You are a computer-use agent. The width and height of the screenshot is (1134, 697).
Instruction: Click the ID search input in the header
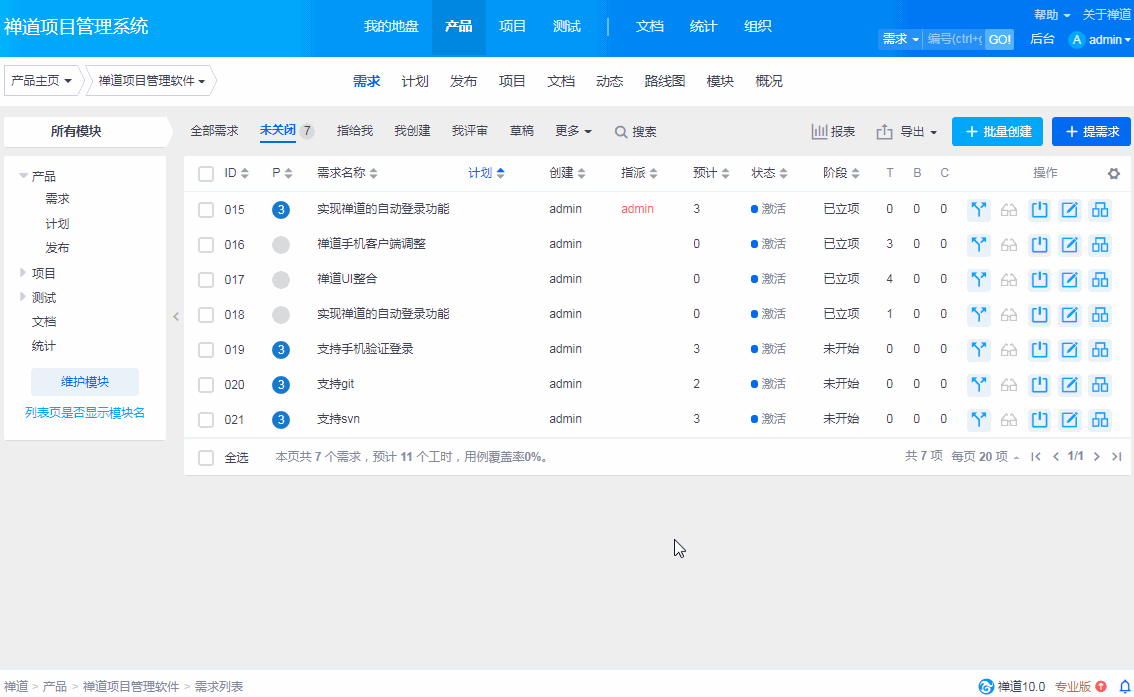click(x=954, y=39)
